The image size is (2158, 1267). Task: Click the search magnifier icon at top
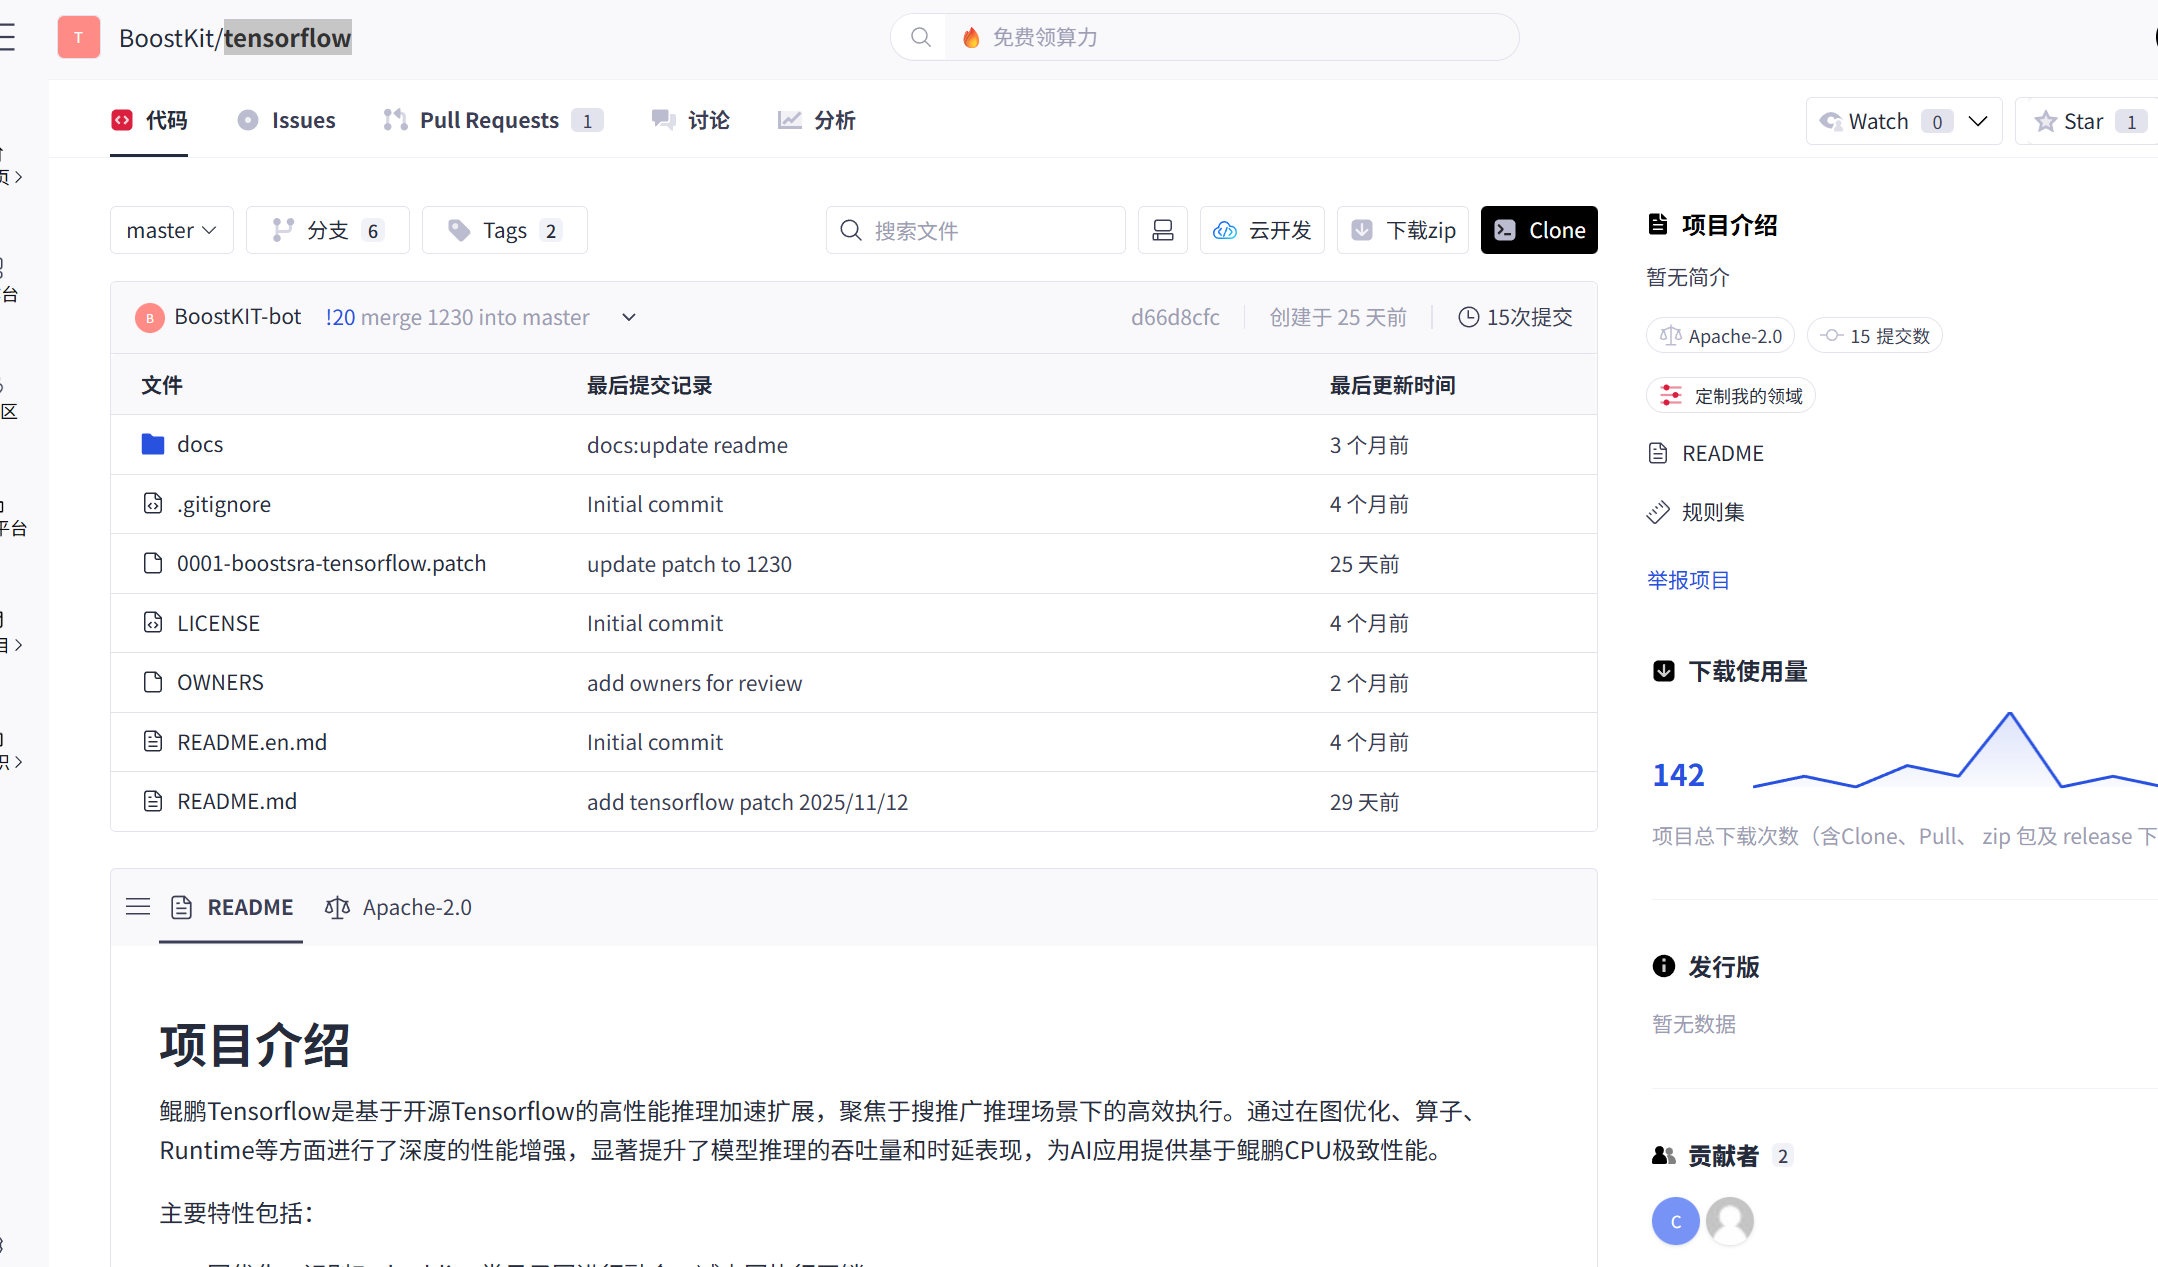920,37
